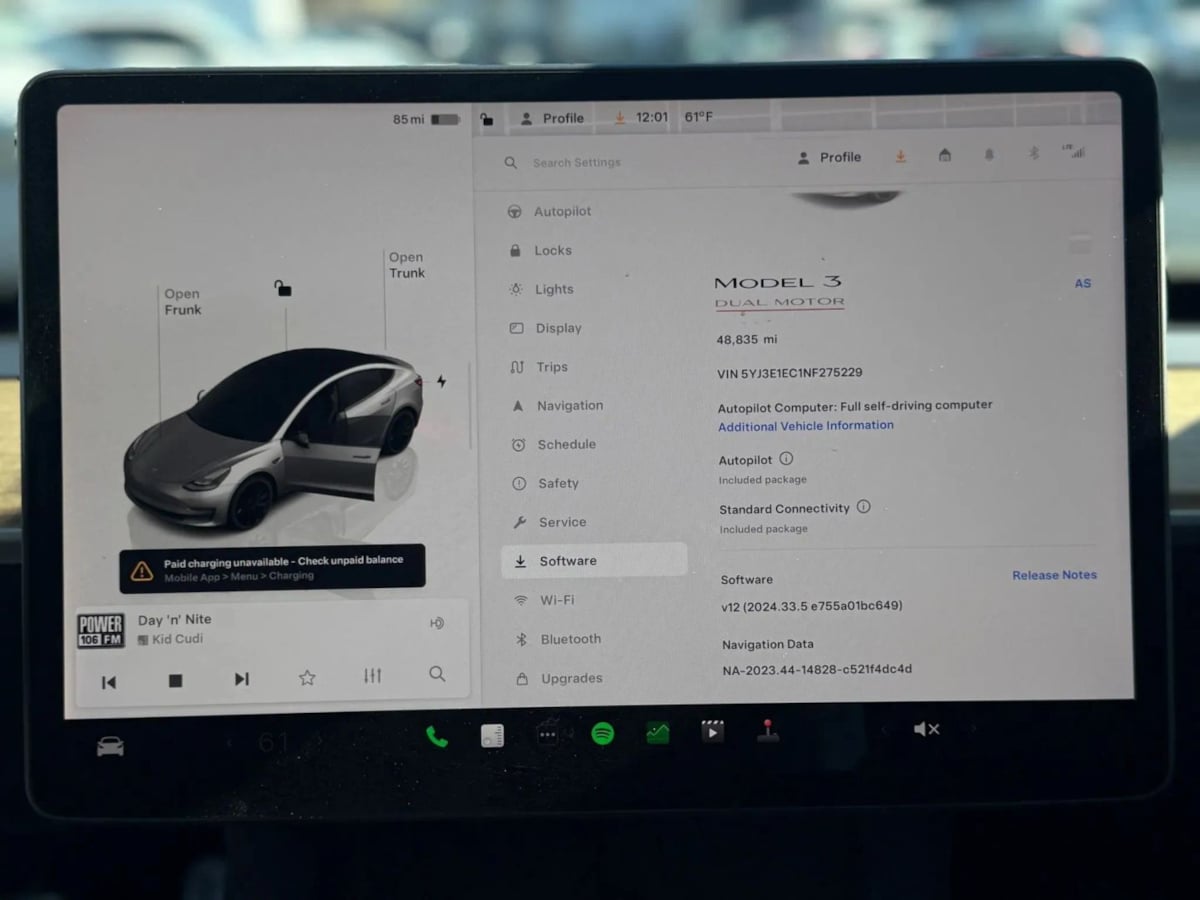Unmute the volume speaker icon
Viewport: 1200px width, 900px height.
click(926, 729)
